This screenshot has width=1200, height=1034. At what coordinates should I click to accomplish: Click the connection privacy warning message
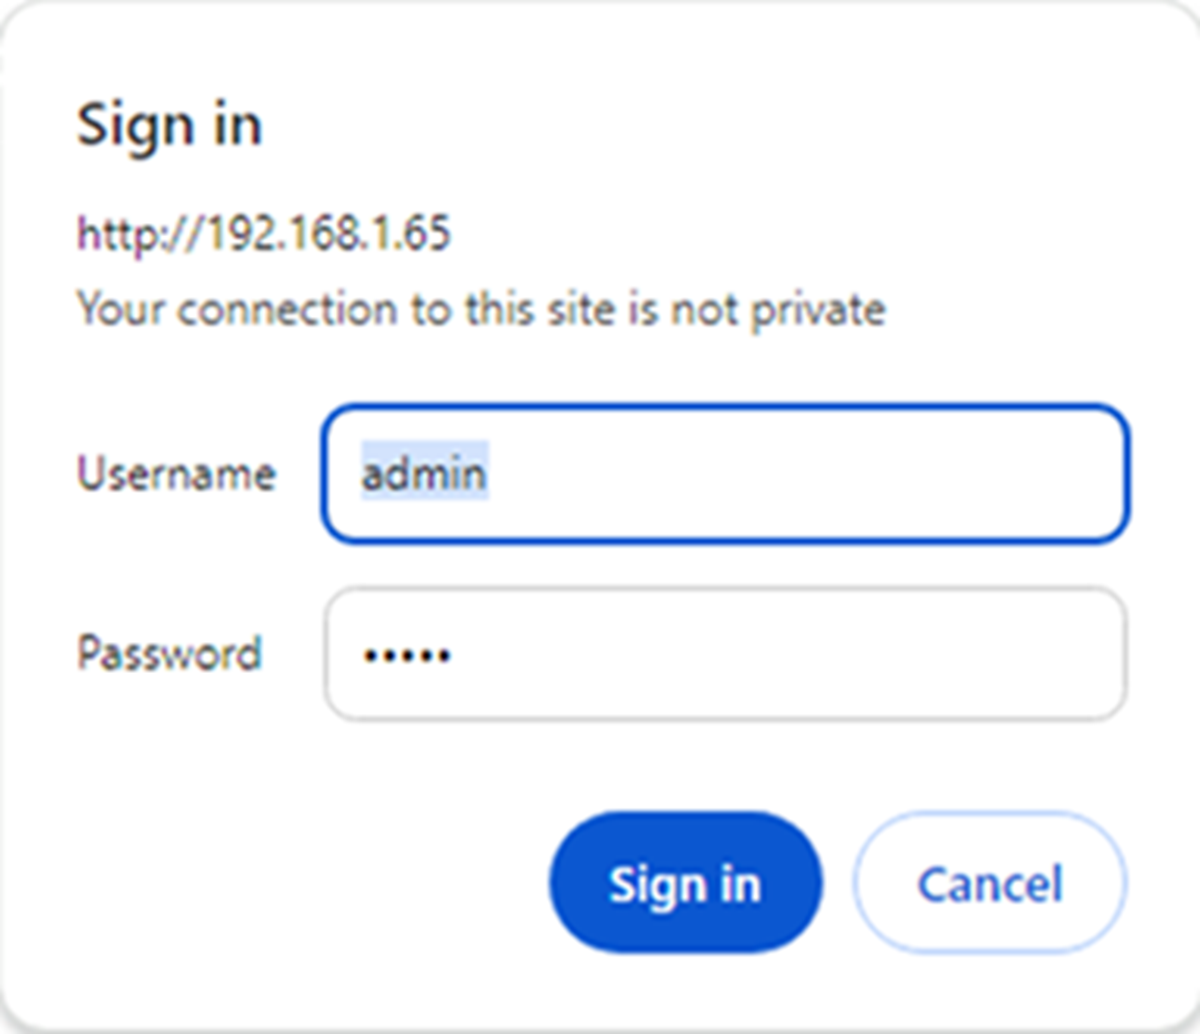(480, 310)
